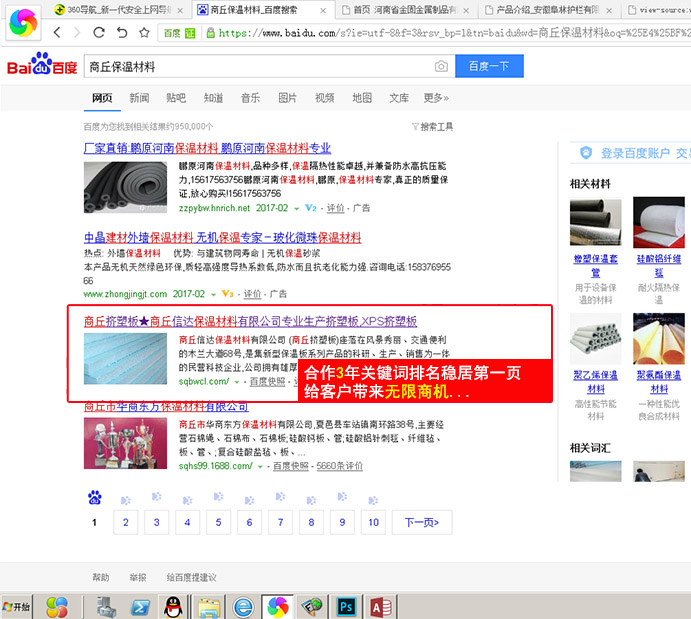The width and height of the screenshot is (691, 619).
Task: Open Photoshop from the taskbar
Action: coord(346,607)
